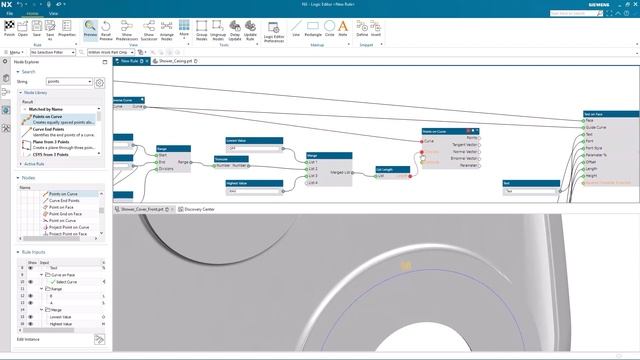This screenshot has width=640, height=360.
Task: Toggle Show eye for Text input row
Action: click(x=31, y=268)
